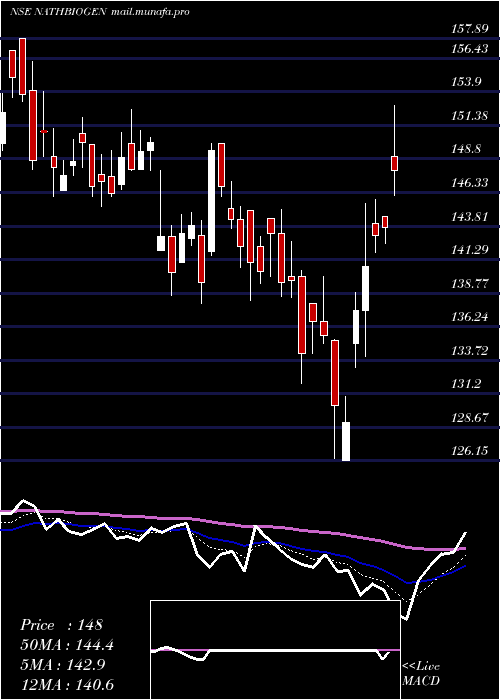This screenshot has width=500, height=700.
Task: Click the 153.9 price axis label
Action: tap(466, 82)
